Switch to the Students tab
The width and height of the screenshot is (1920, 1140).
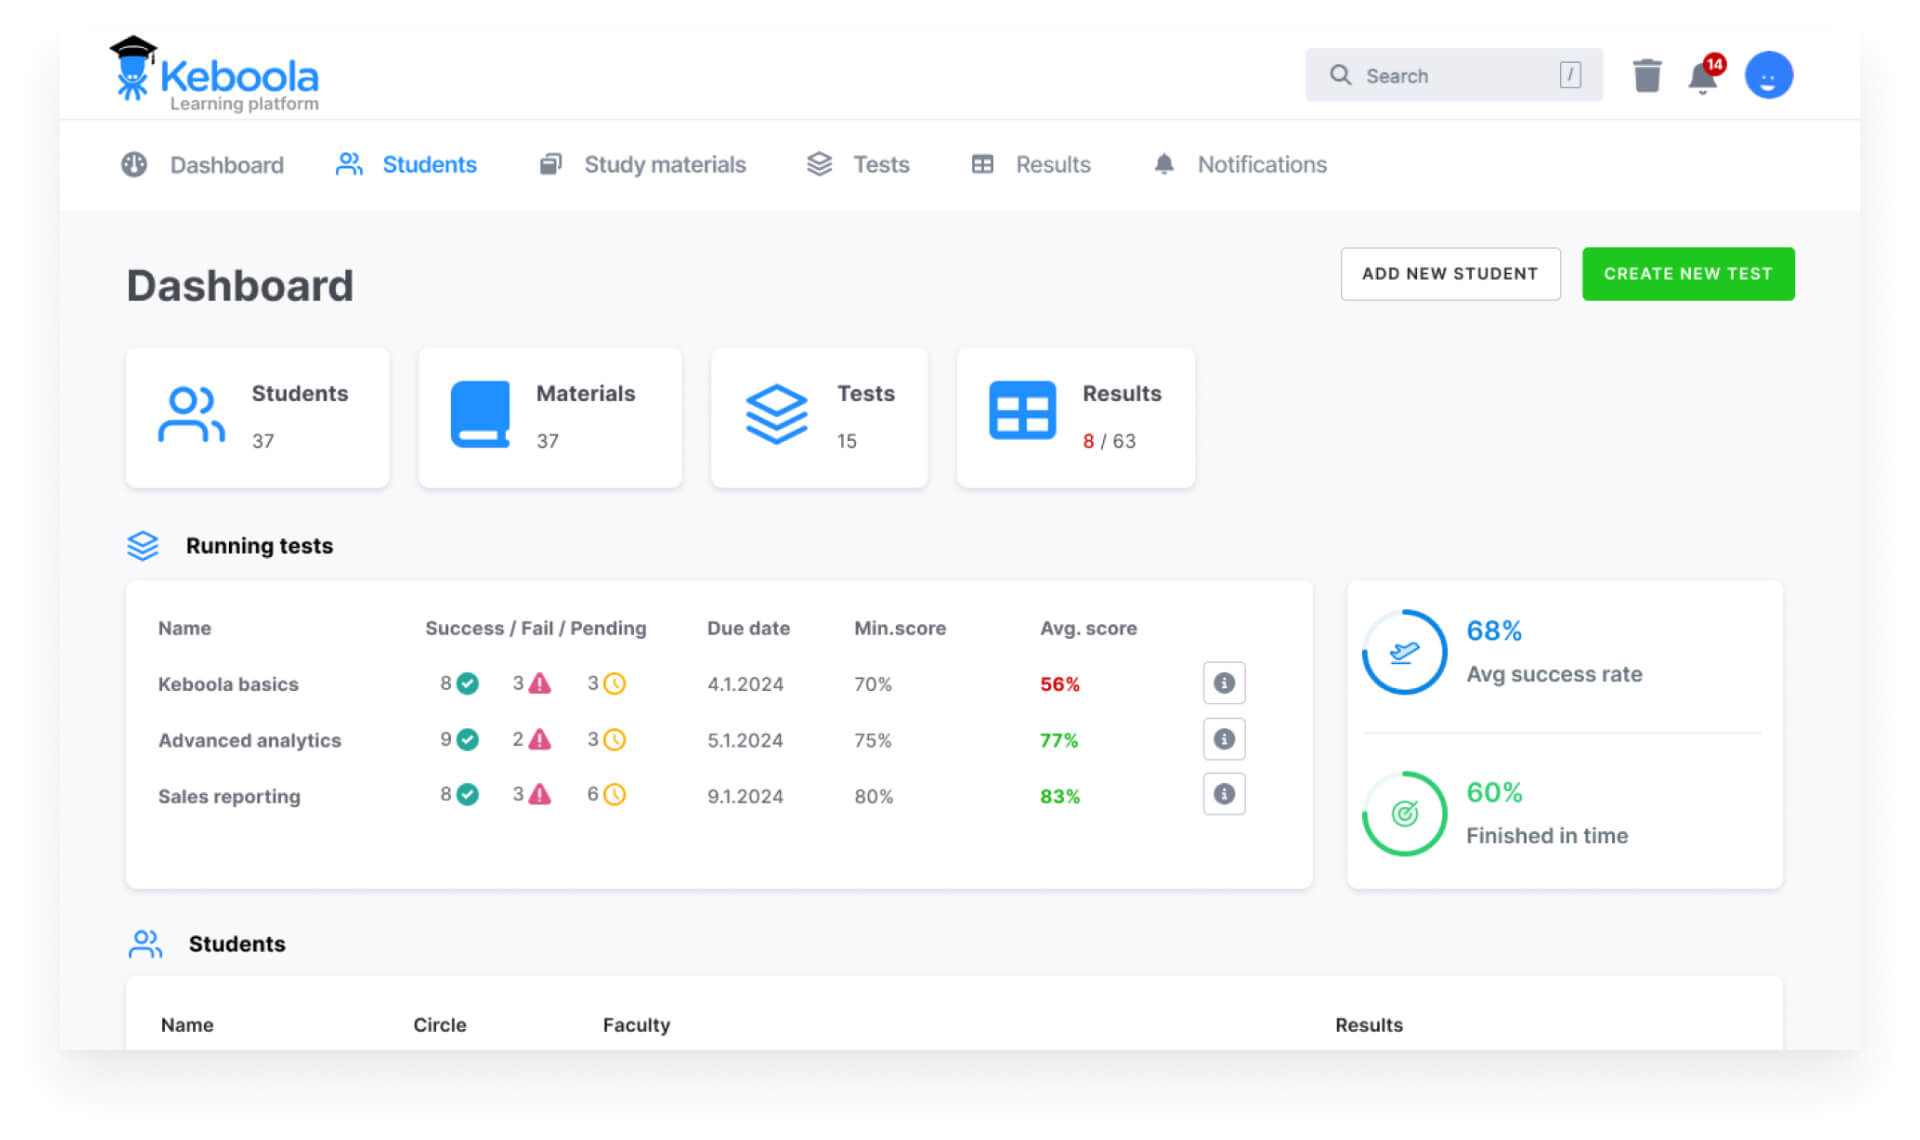pos(406,164)
